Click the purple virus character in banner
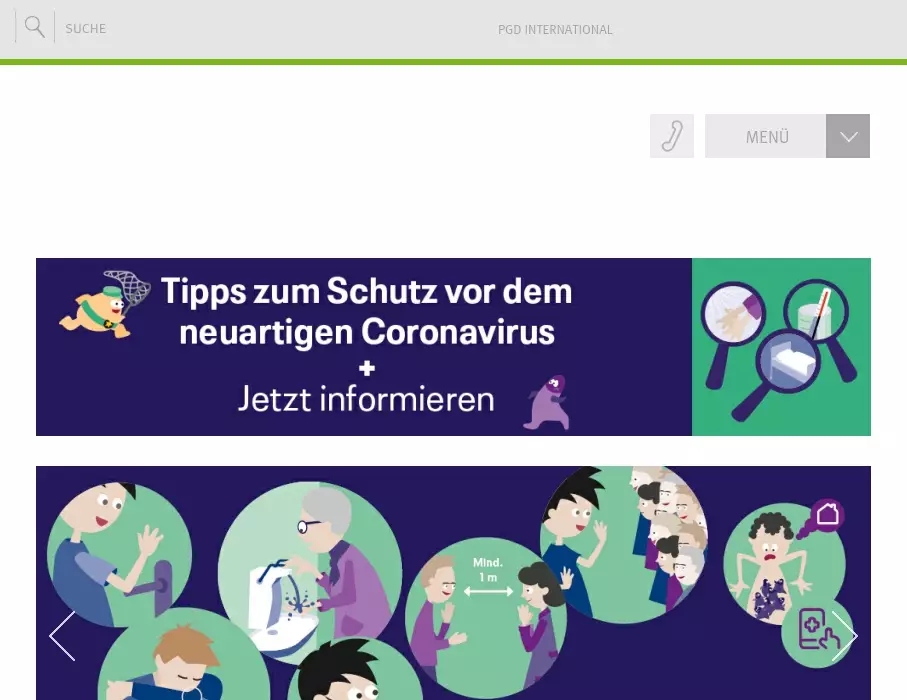Screen dimensions: 907x700 point(547,403)
